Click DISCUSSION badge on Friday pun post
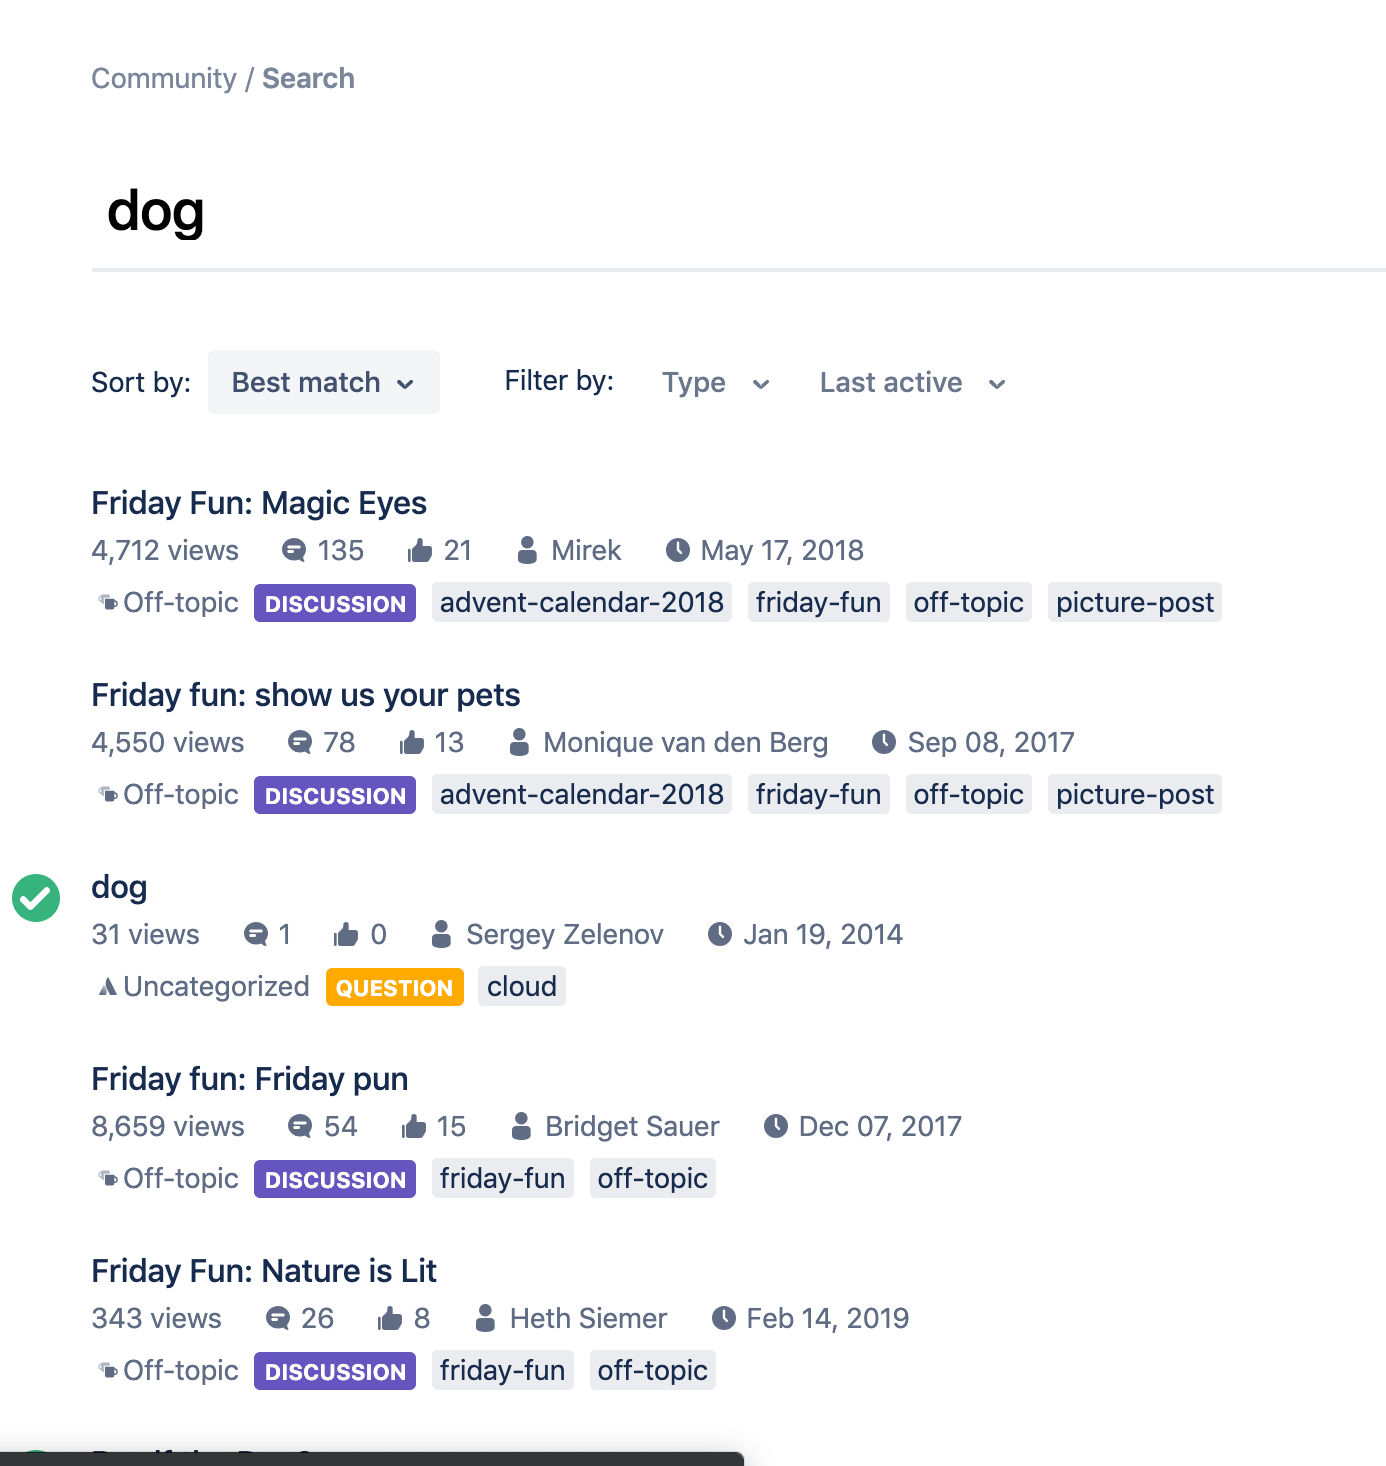Screen dimensions: 1386x1466 click(x=335, y=1179)
